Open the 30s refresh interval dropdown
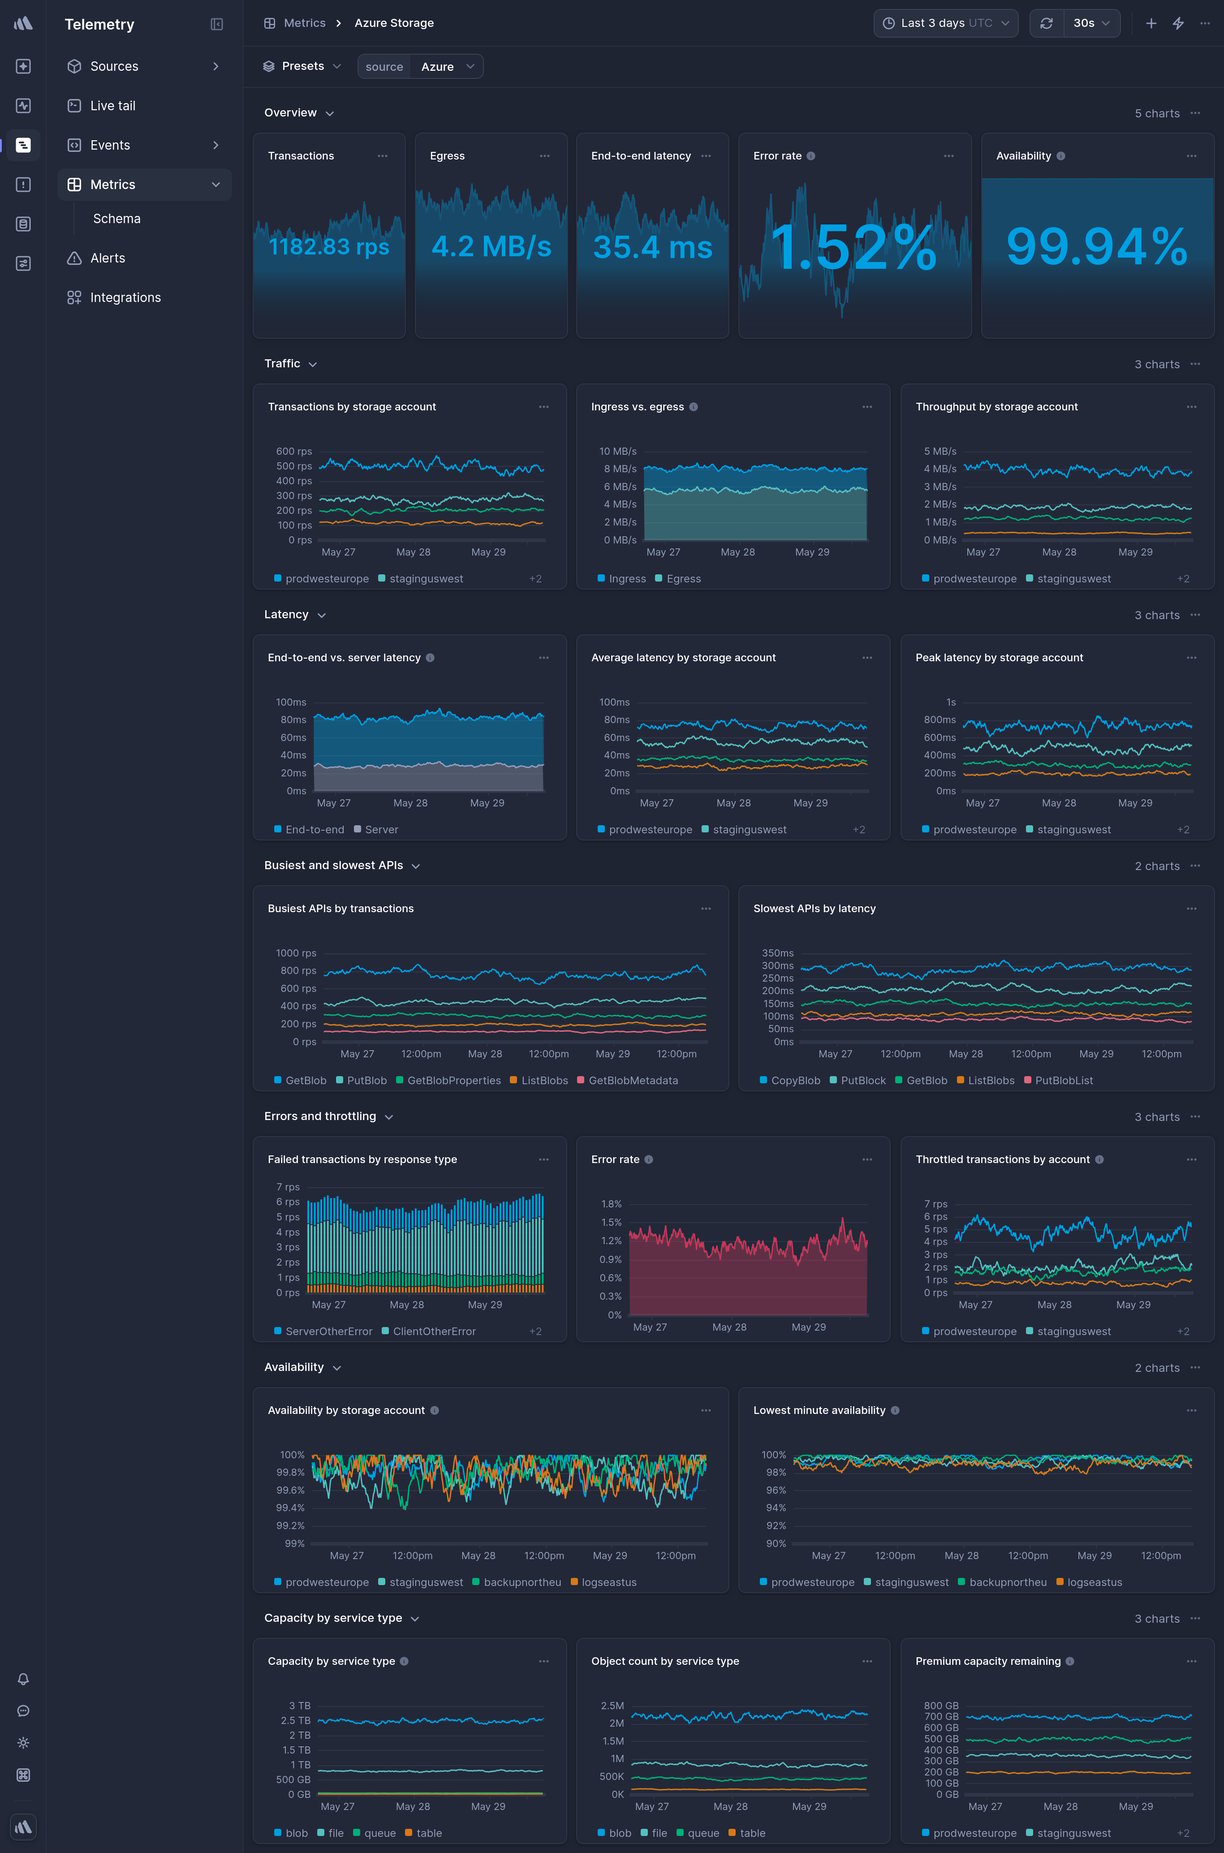1224x1853 pixels. pyautogui.click(x=1091, y=23)
